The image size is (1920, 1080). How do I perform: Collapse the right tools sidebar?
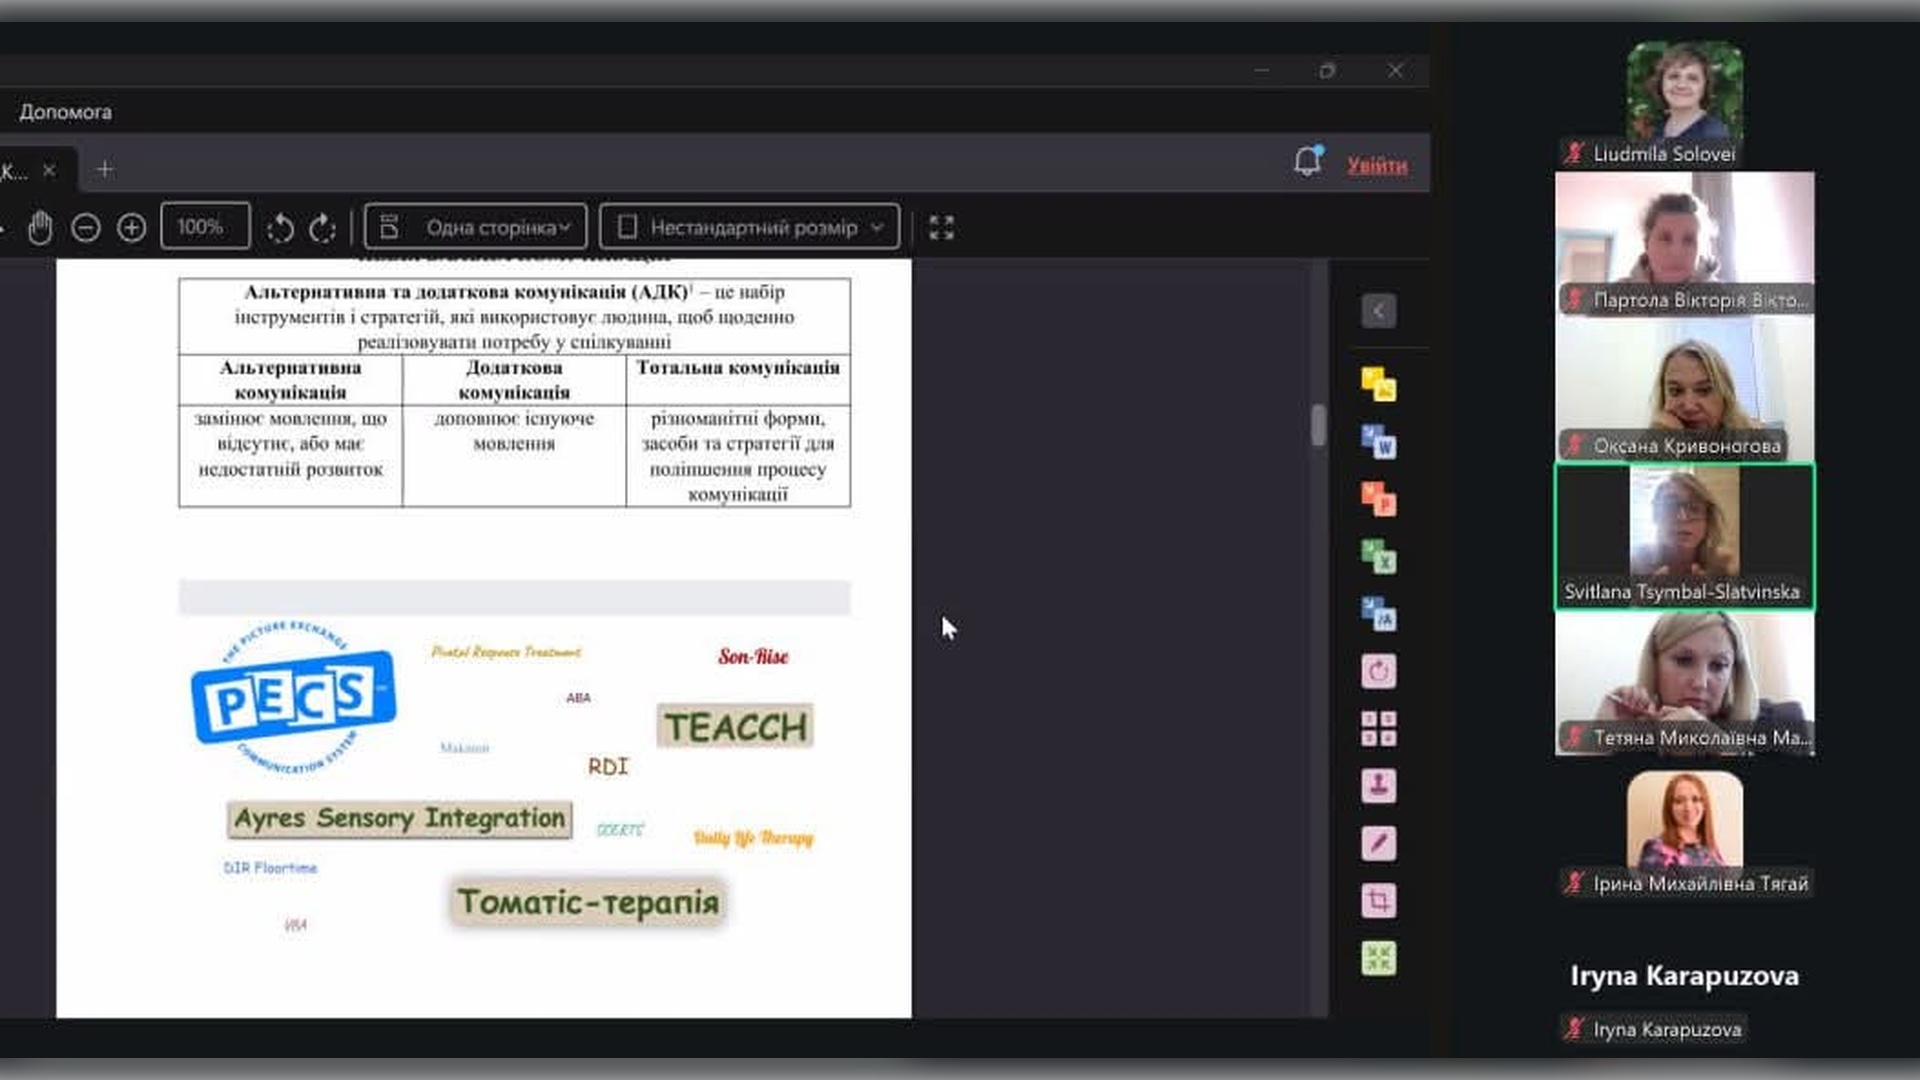tap(1378, 311)
